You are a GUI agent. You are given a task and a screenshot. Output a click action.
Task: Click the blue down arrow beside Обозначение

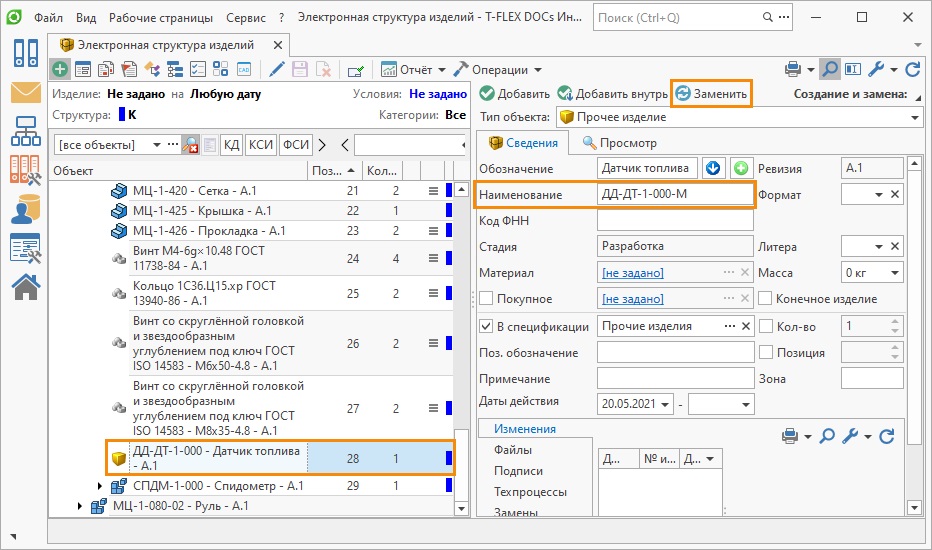(x=713, y=168)
